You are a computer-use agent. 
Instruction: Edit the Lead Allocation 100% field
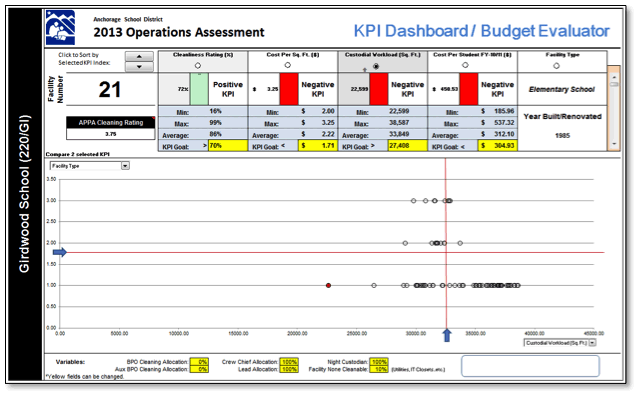click(x=289, y=369)
